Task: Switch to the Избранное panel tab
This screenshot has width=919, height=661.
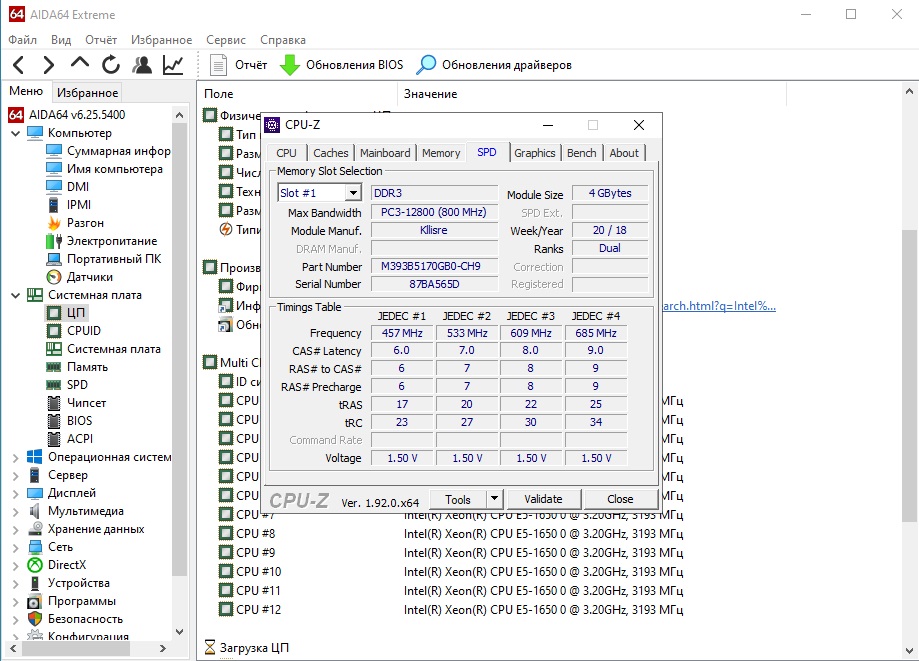Action: 87,93
